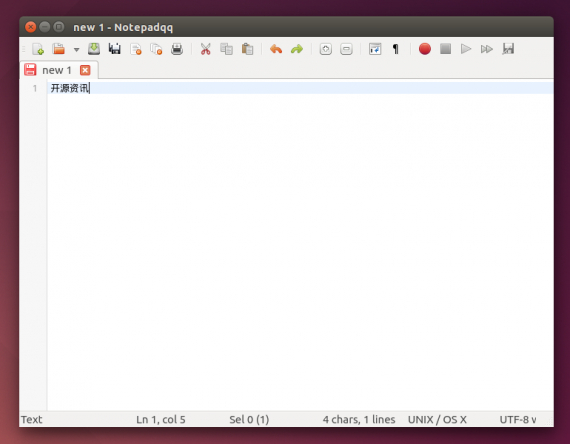The height and width of the screenshot is (444, 570).
Task: Undo the last edit
Action: pos(276,49)
